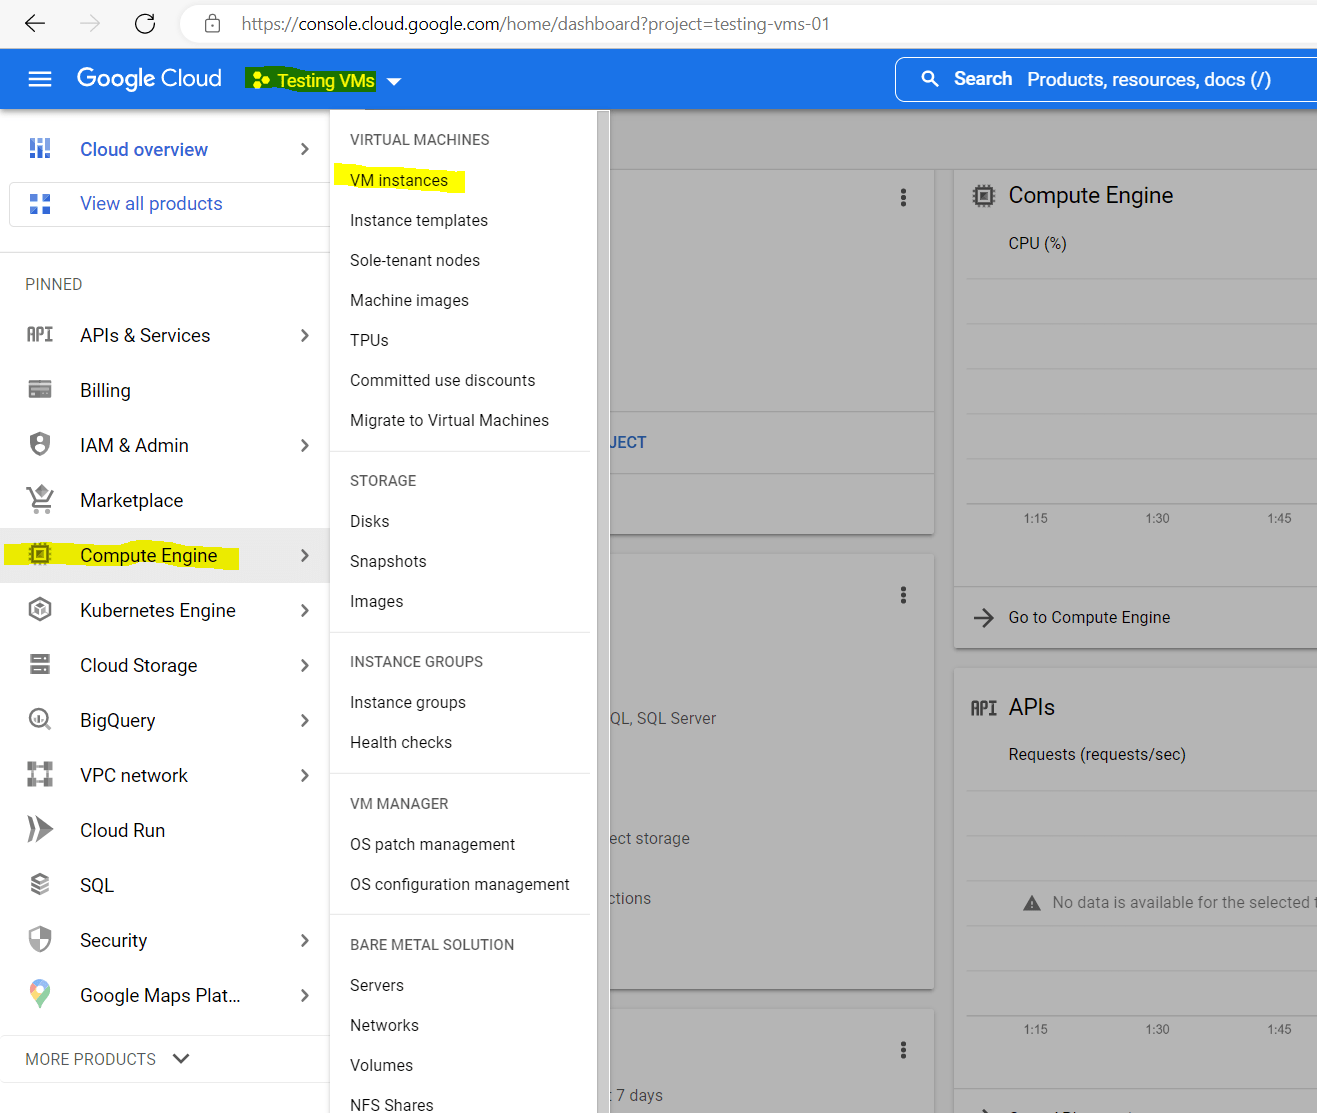Expand the Compute Engine submenu chevron
Viewport: 1317px width, 1113px height.
tap(305, 555)
